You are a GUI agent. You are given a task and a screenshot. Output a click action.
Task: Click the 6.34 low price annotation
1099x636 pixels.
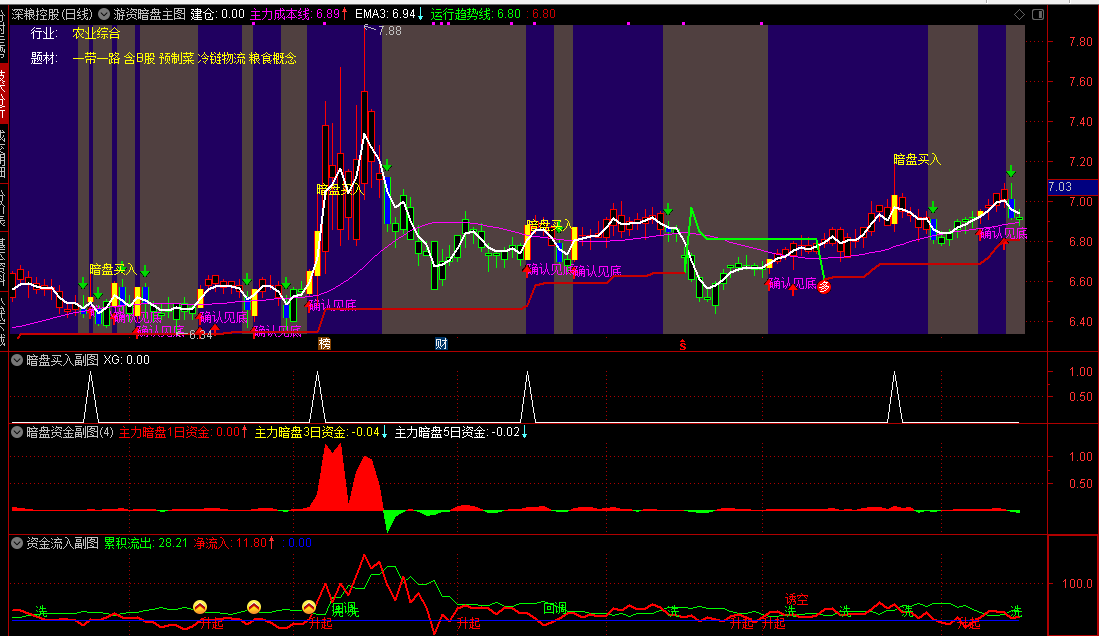click(200, 335)
